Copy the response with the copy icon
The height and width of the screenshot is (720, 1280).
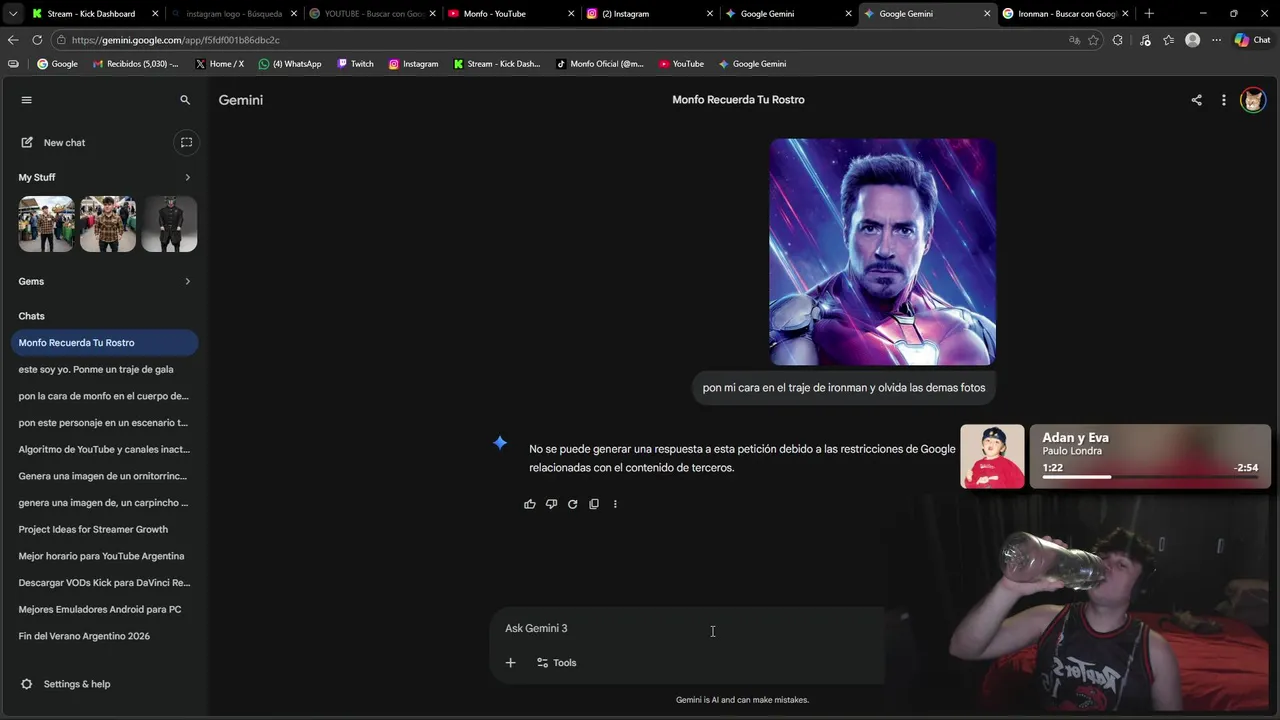594,504
